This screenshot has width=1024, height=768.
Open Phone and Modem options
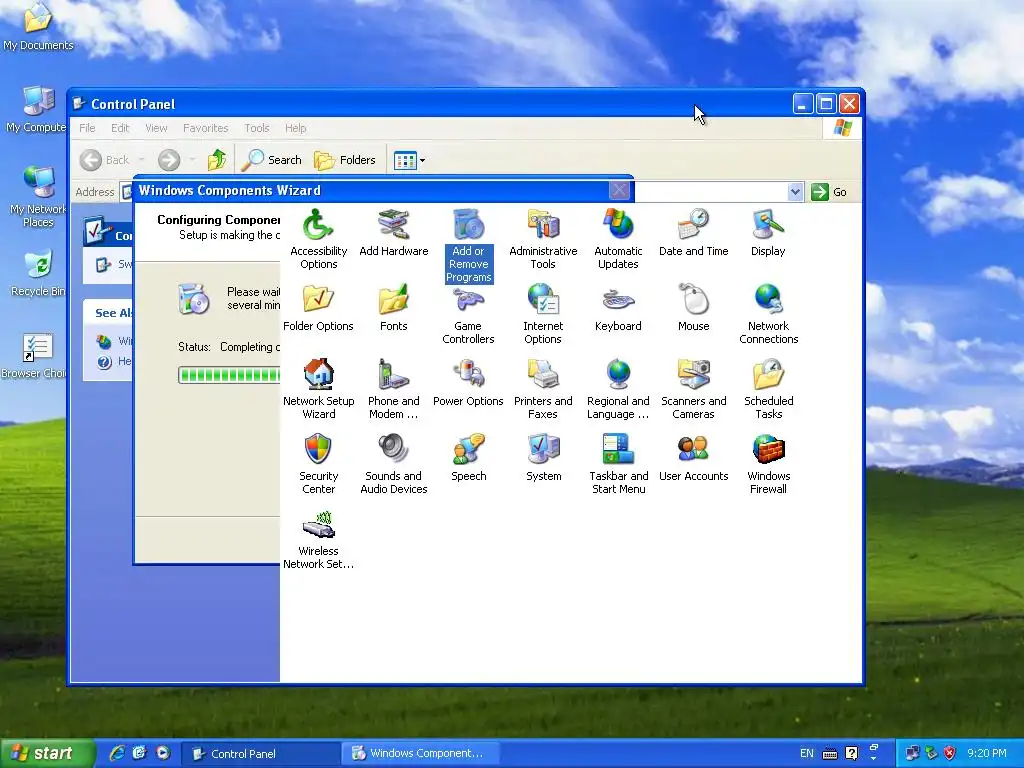coord(393,389)
